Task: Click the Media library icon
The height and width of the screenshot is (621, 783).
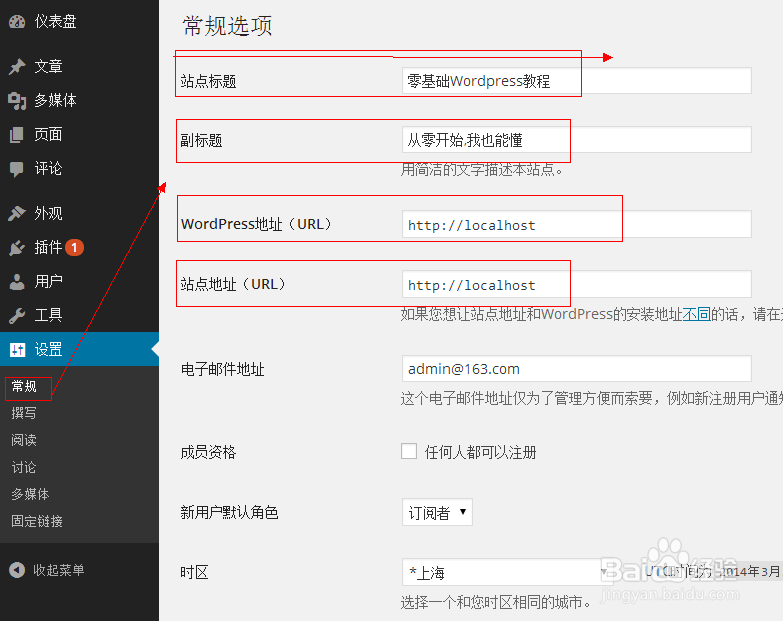Action: [x=17, y=101]
